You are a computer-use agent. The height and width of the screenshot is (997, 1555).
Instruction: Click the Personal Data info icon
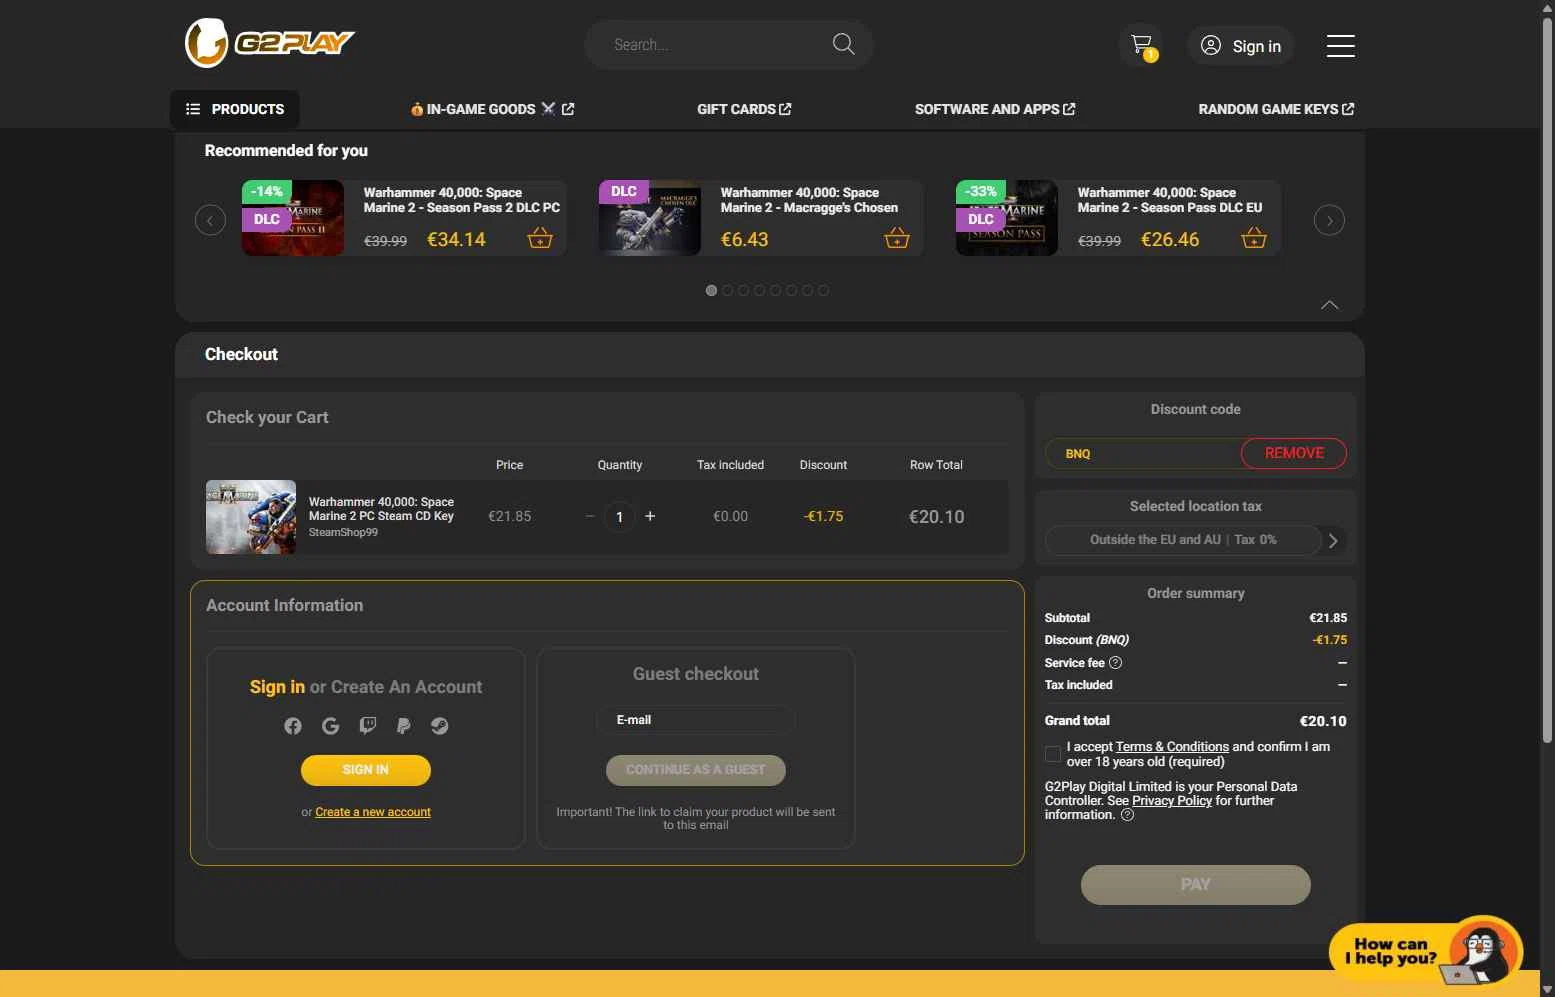(x=1128, y=815)
